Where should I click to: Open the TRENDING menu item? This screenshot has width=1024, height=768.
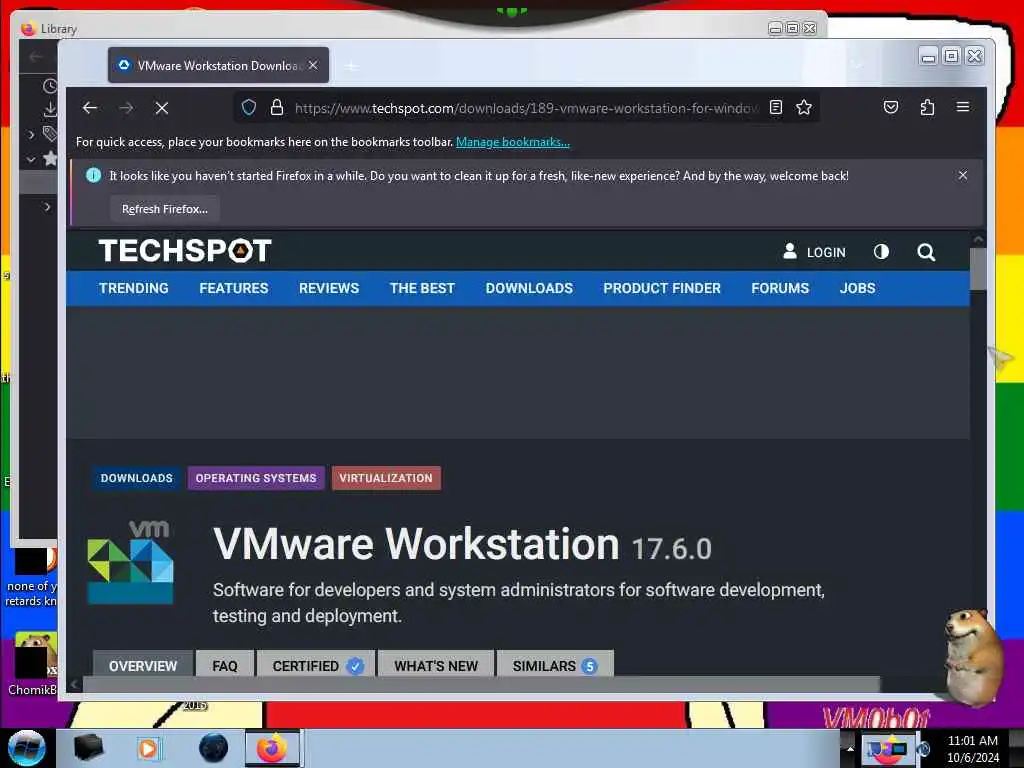134,288
